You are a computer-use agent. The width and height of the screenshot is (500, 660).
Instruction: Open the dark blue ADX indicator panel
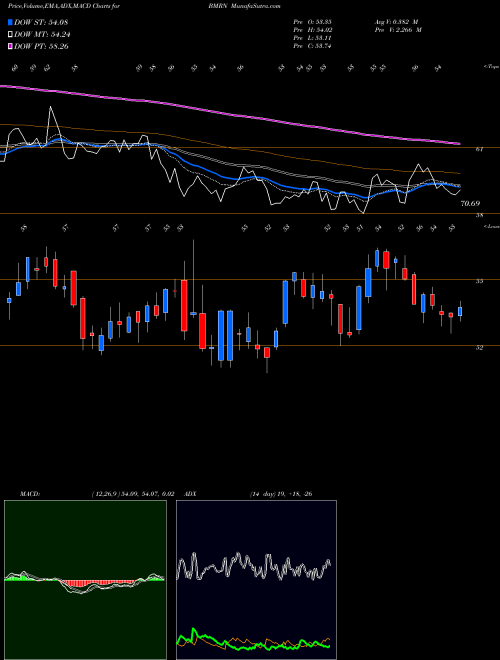click(256, 580)
